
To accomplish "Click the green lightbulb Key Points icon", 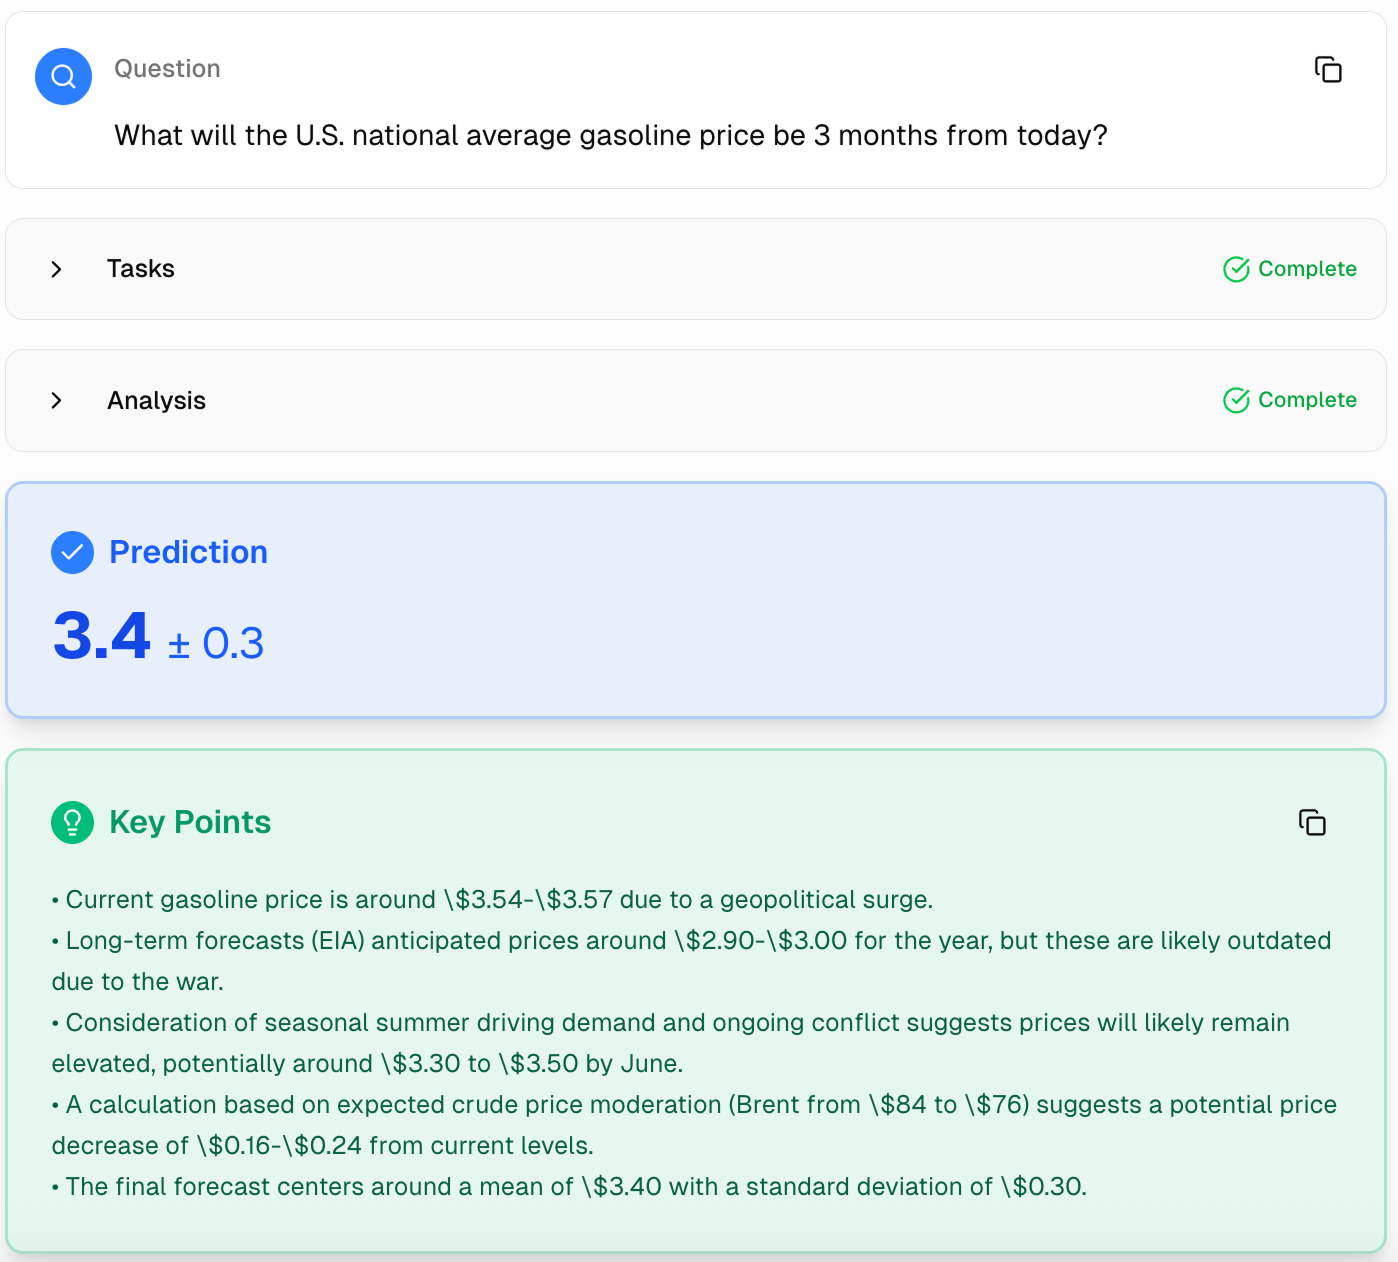I will pos(72,823).
